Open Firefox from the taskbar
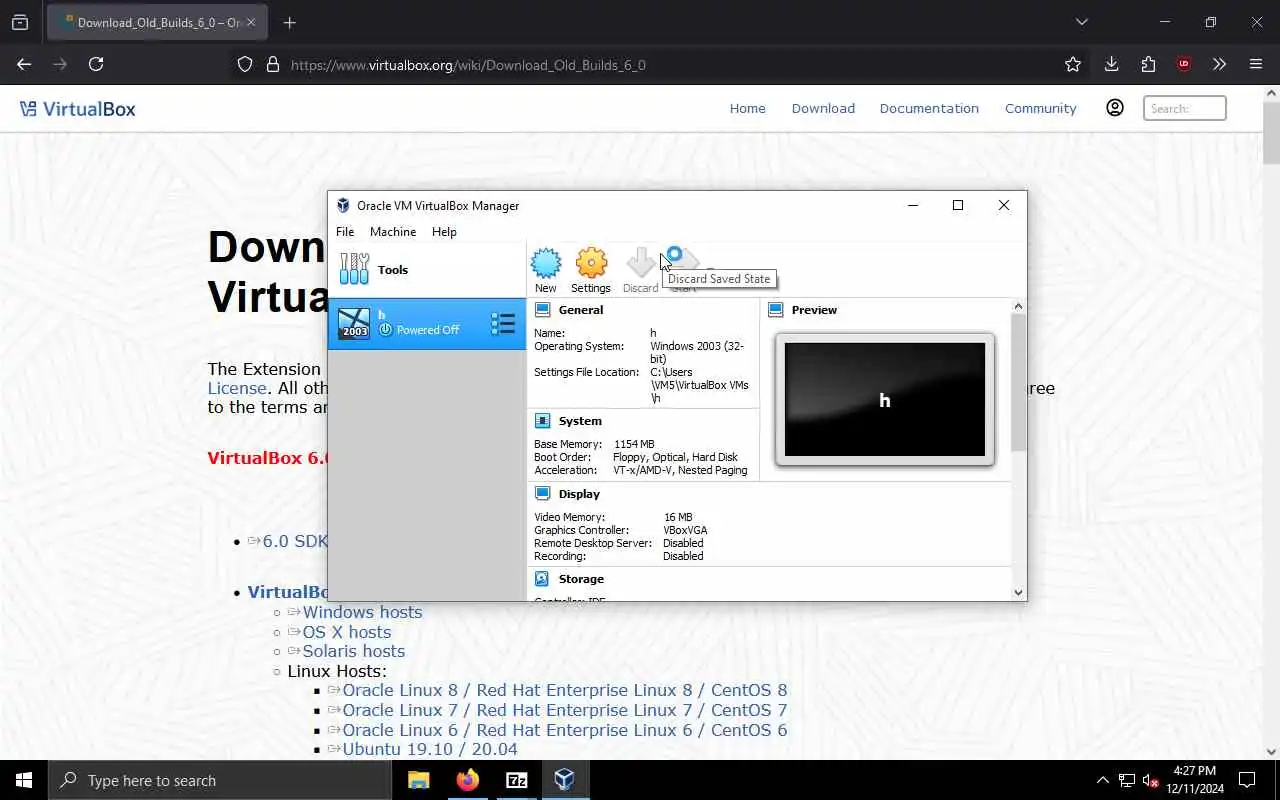 click(x=468, y=780)
